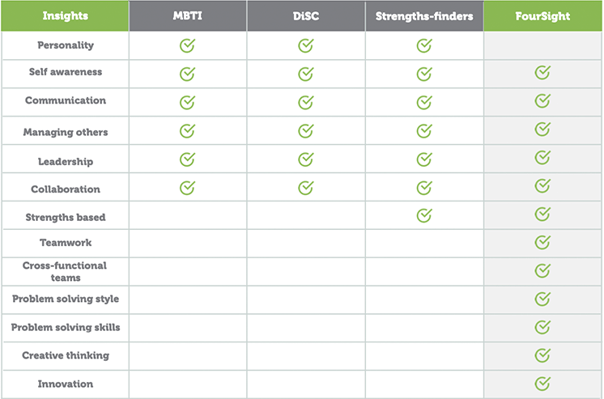Click the DiSC Leadership checkmark
The height and width of the screenshot is (399, 604).
click(305, 159)
